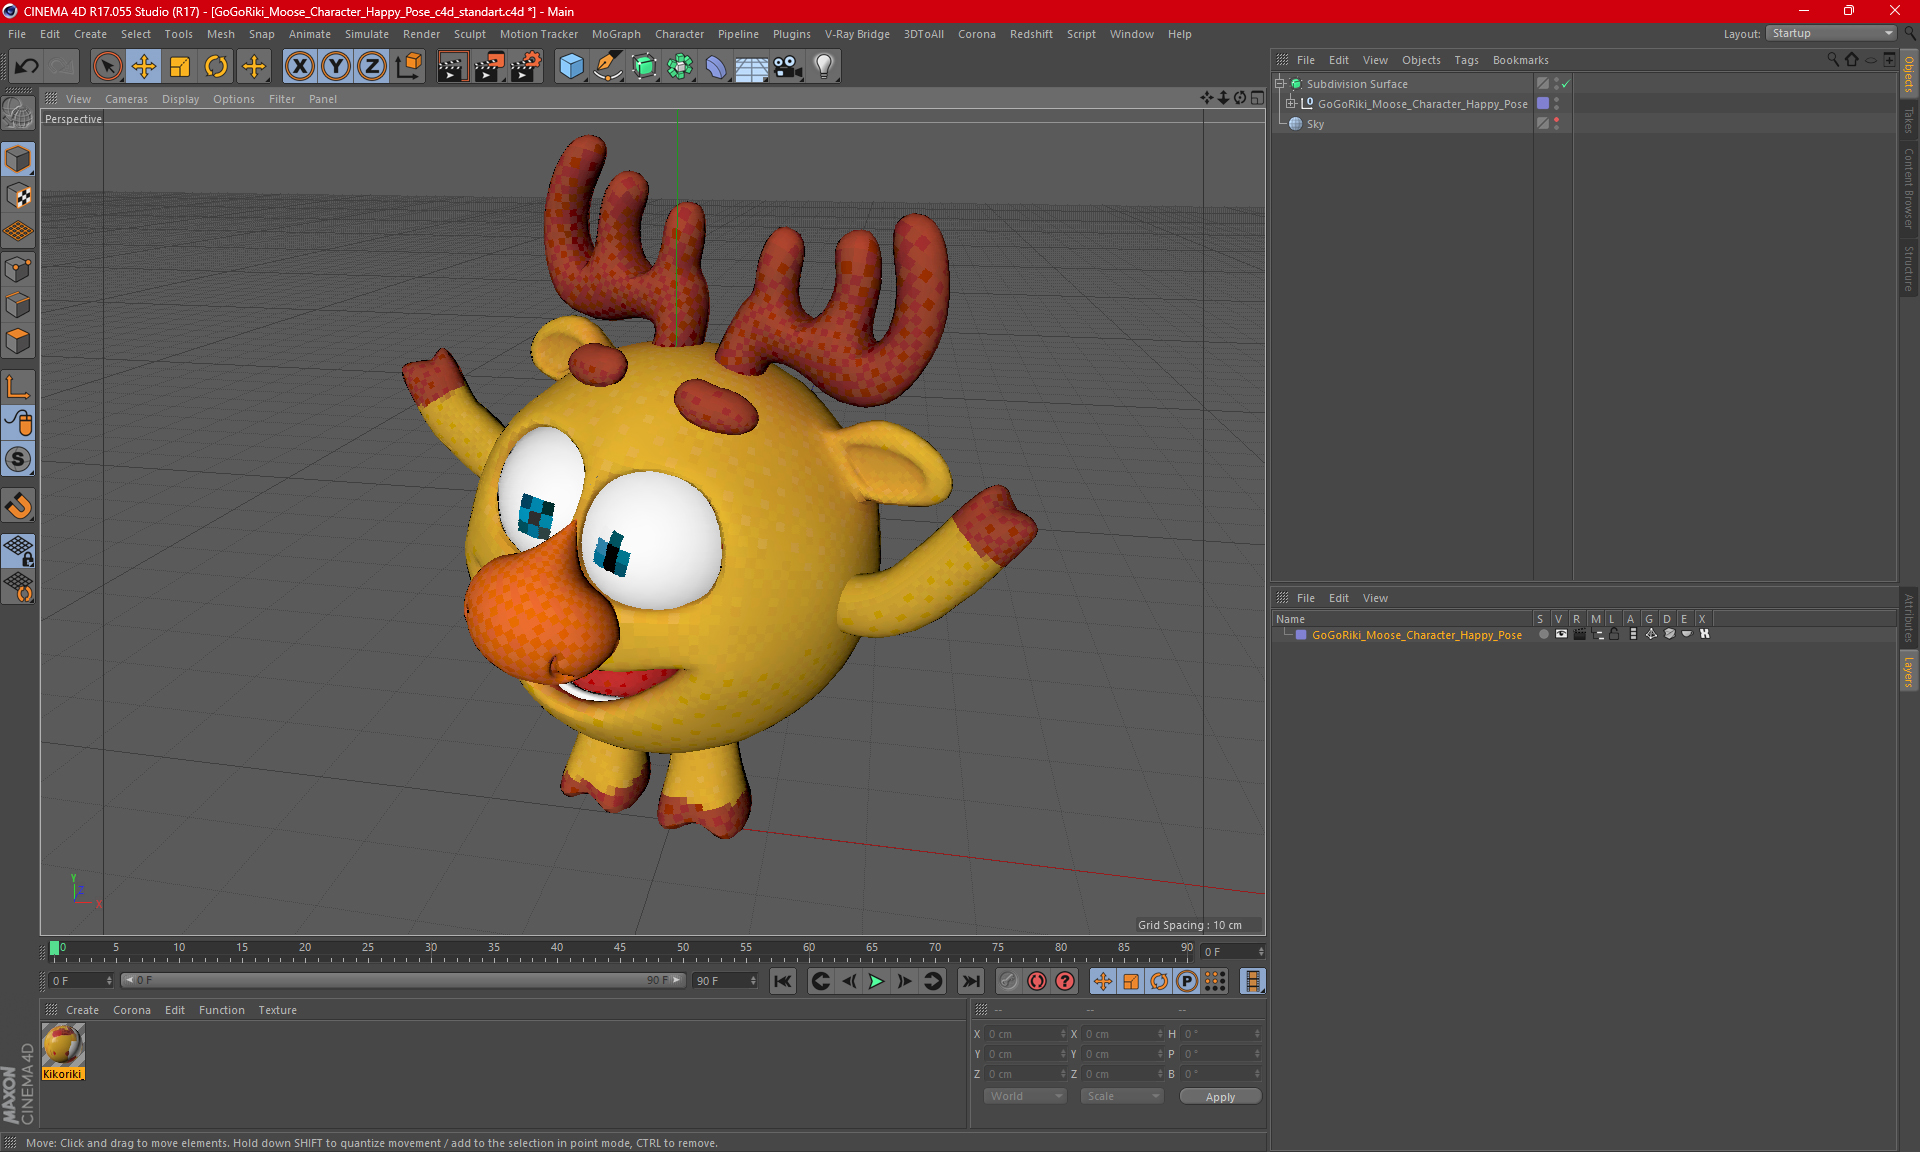Image resolution: width=1920 pixels, height=1152 pixels.
Task: Activate the Scale tool
Action: pos(180,67)
